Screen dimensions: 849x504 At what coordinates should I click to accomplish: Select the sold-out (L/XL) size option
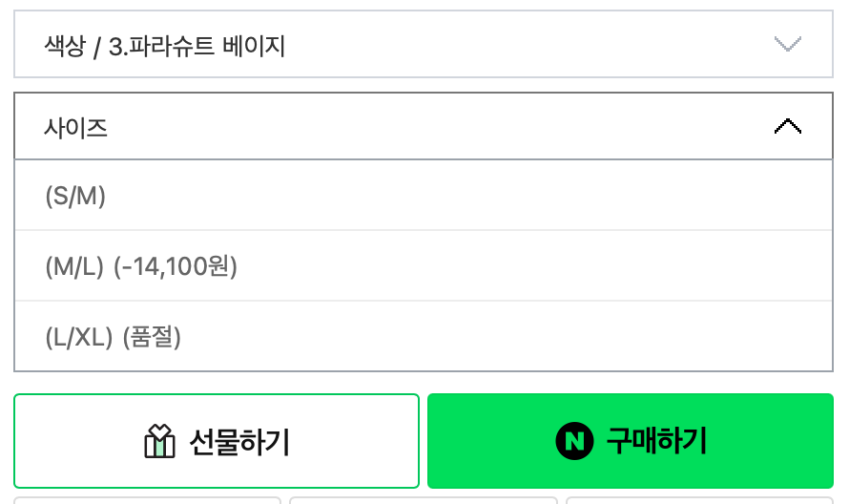coord(78,338)
